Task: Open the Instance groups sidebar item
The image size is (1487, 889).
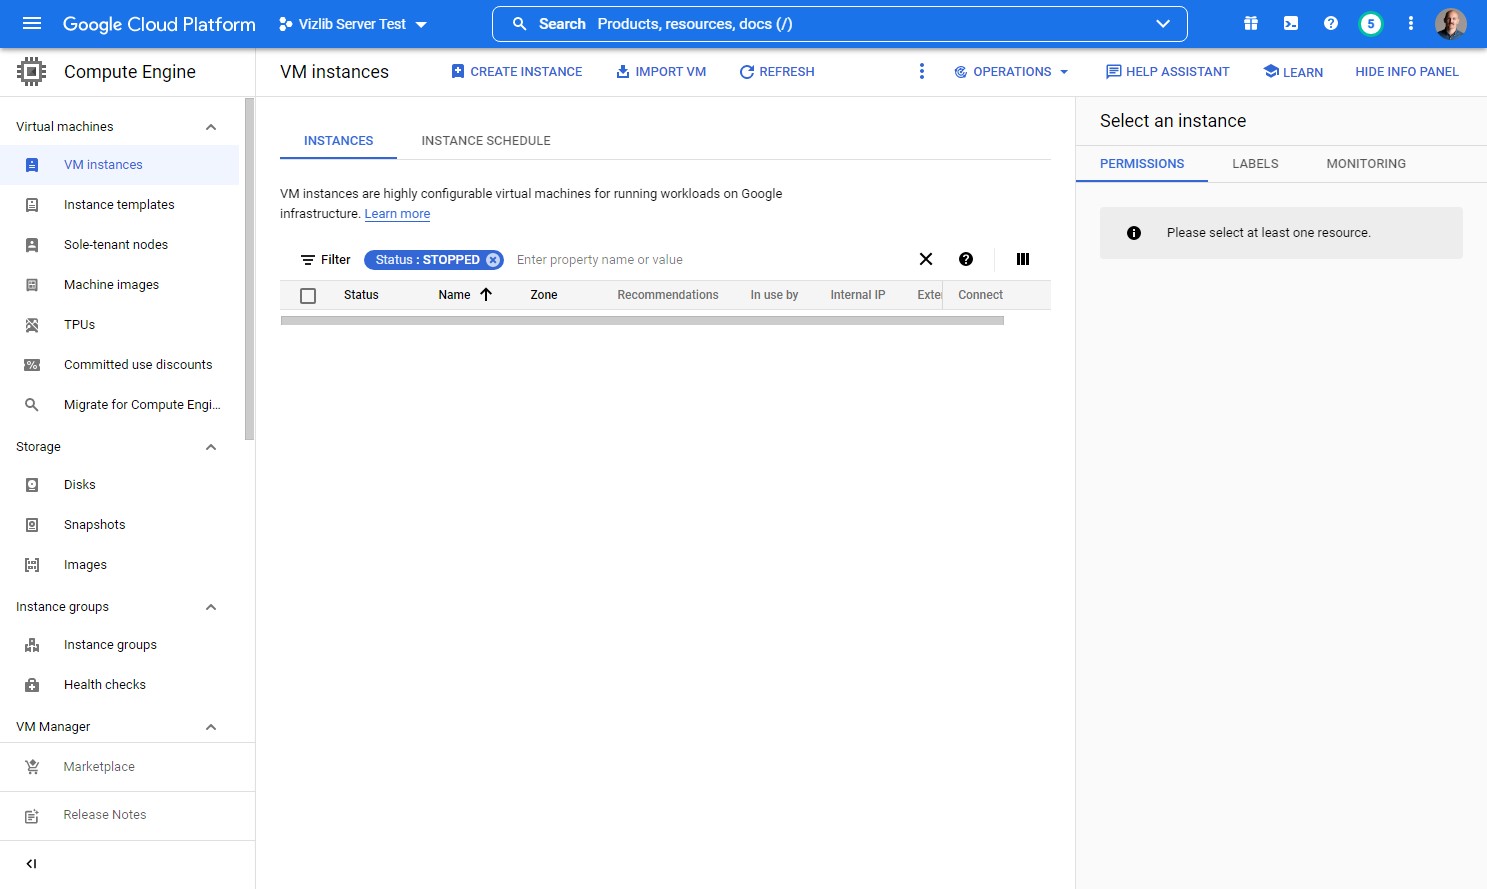Action: pyautogui.click(x=119, y=645)
